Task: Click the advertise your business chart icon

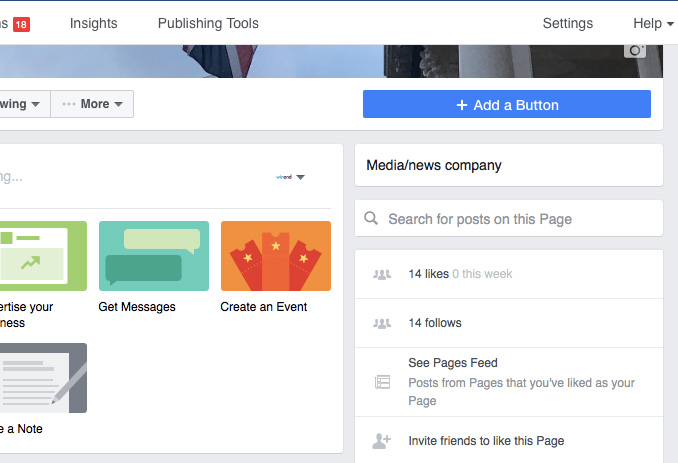Action: (42, 256)
